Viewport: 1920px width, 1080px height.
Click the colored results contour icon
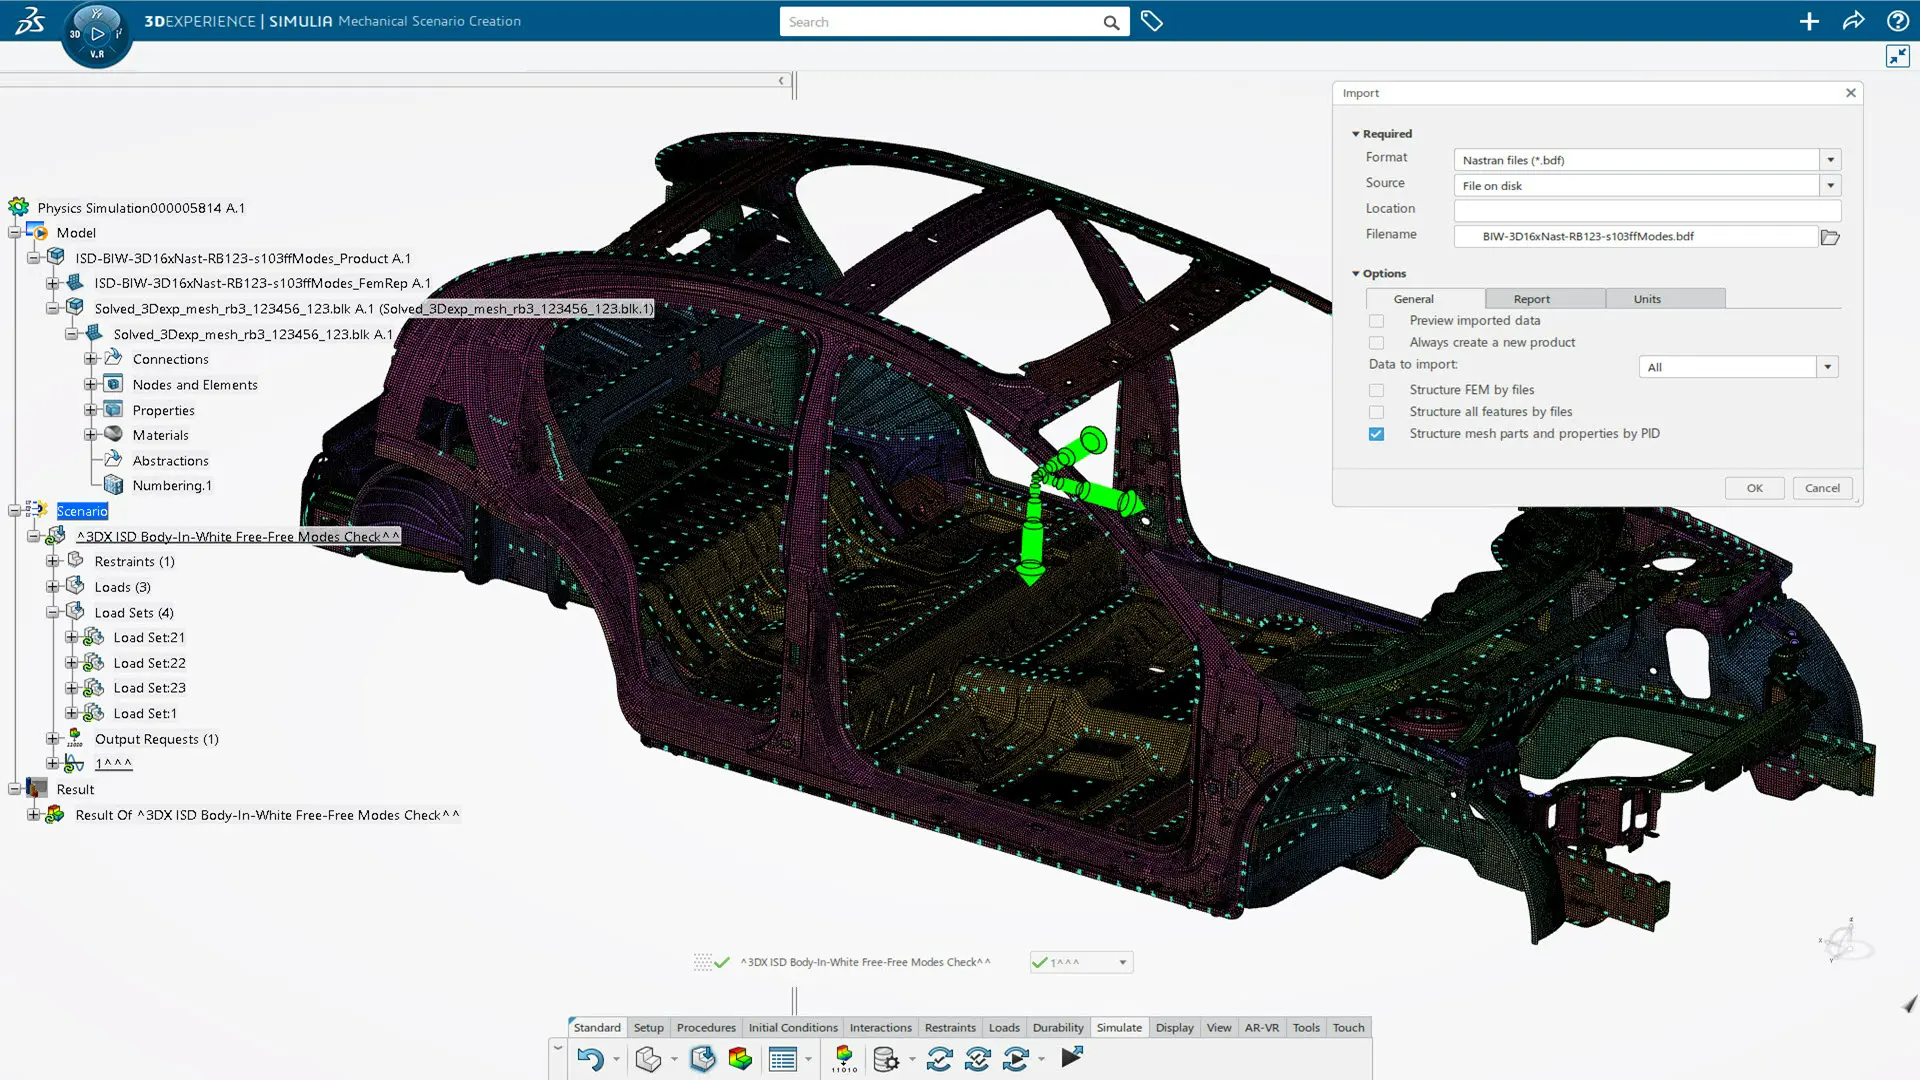pyautogui.click(x=741, y=1059)
